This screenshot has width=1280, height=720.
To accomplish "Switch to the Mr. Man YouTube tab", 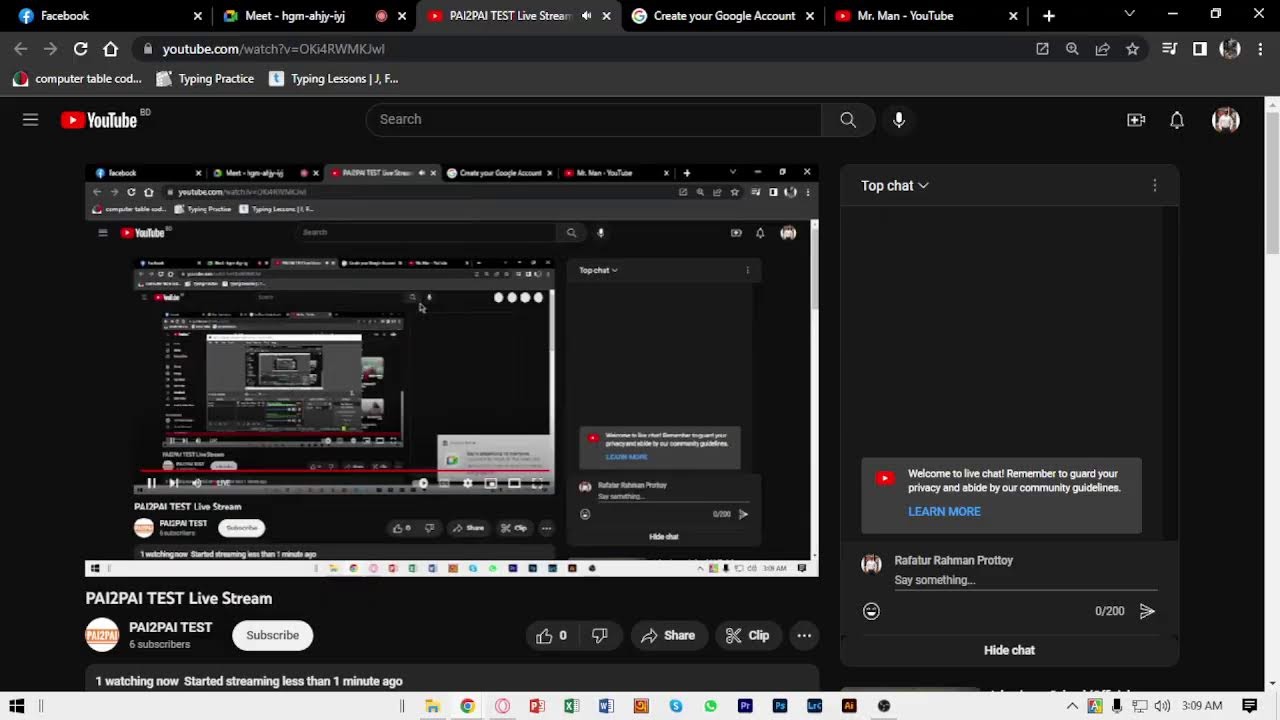I will point(925,16).
